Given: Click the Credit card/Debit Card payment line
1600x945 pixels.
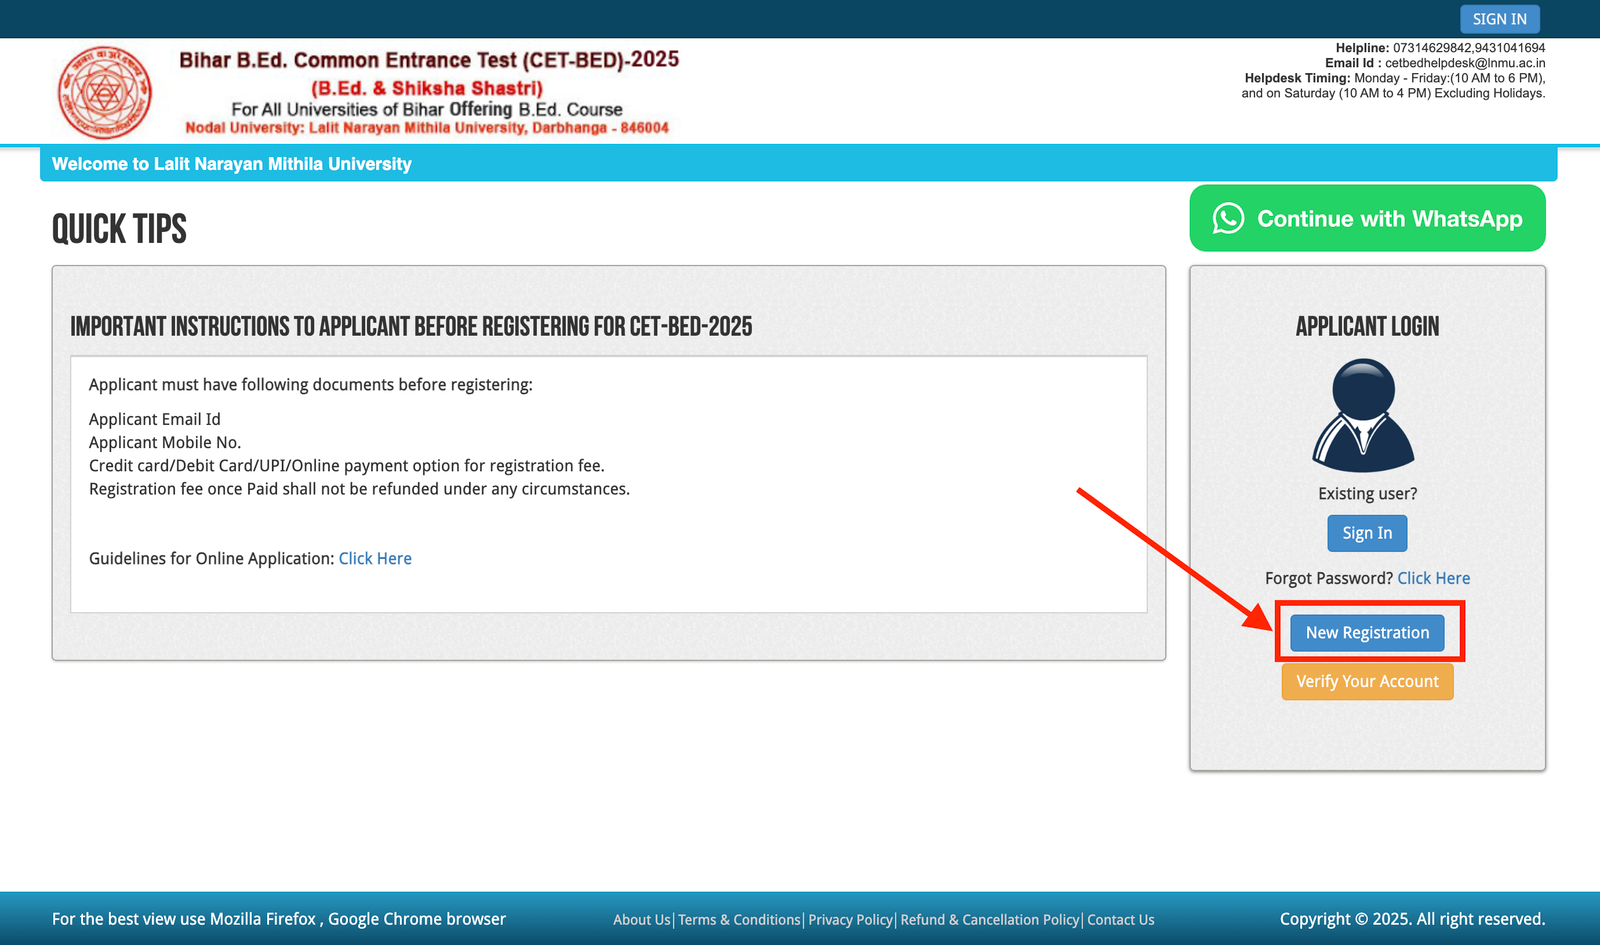Looking at the screenshot, I should coord(347,466).
